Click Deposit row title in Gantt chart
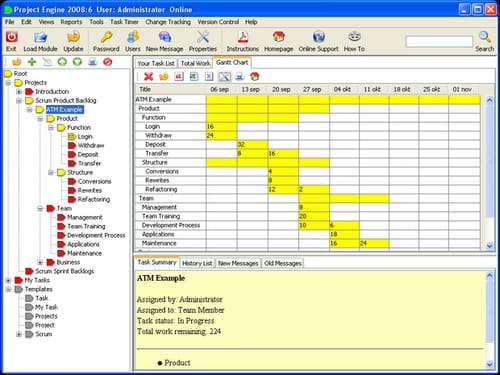The image size is (500, 375). [155, 144]
